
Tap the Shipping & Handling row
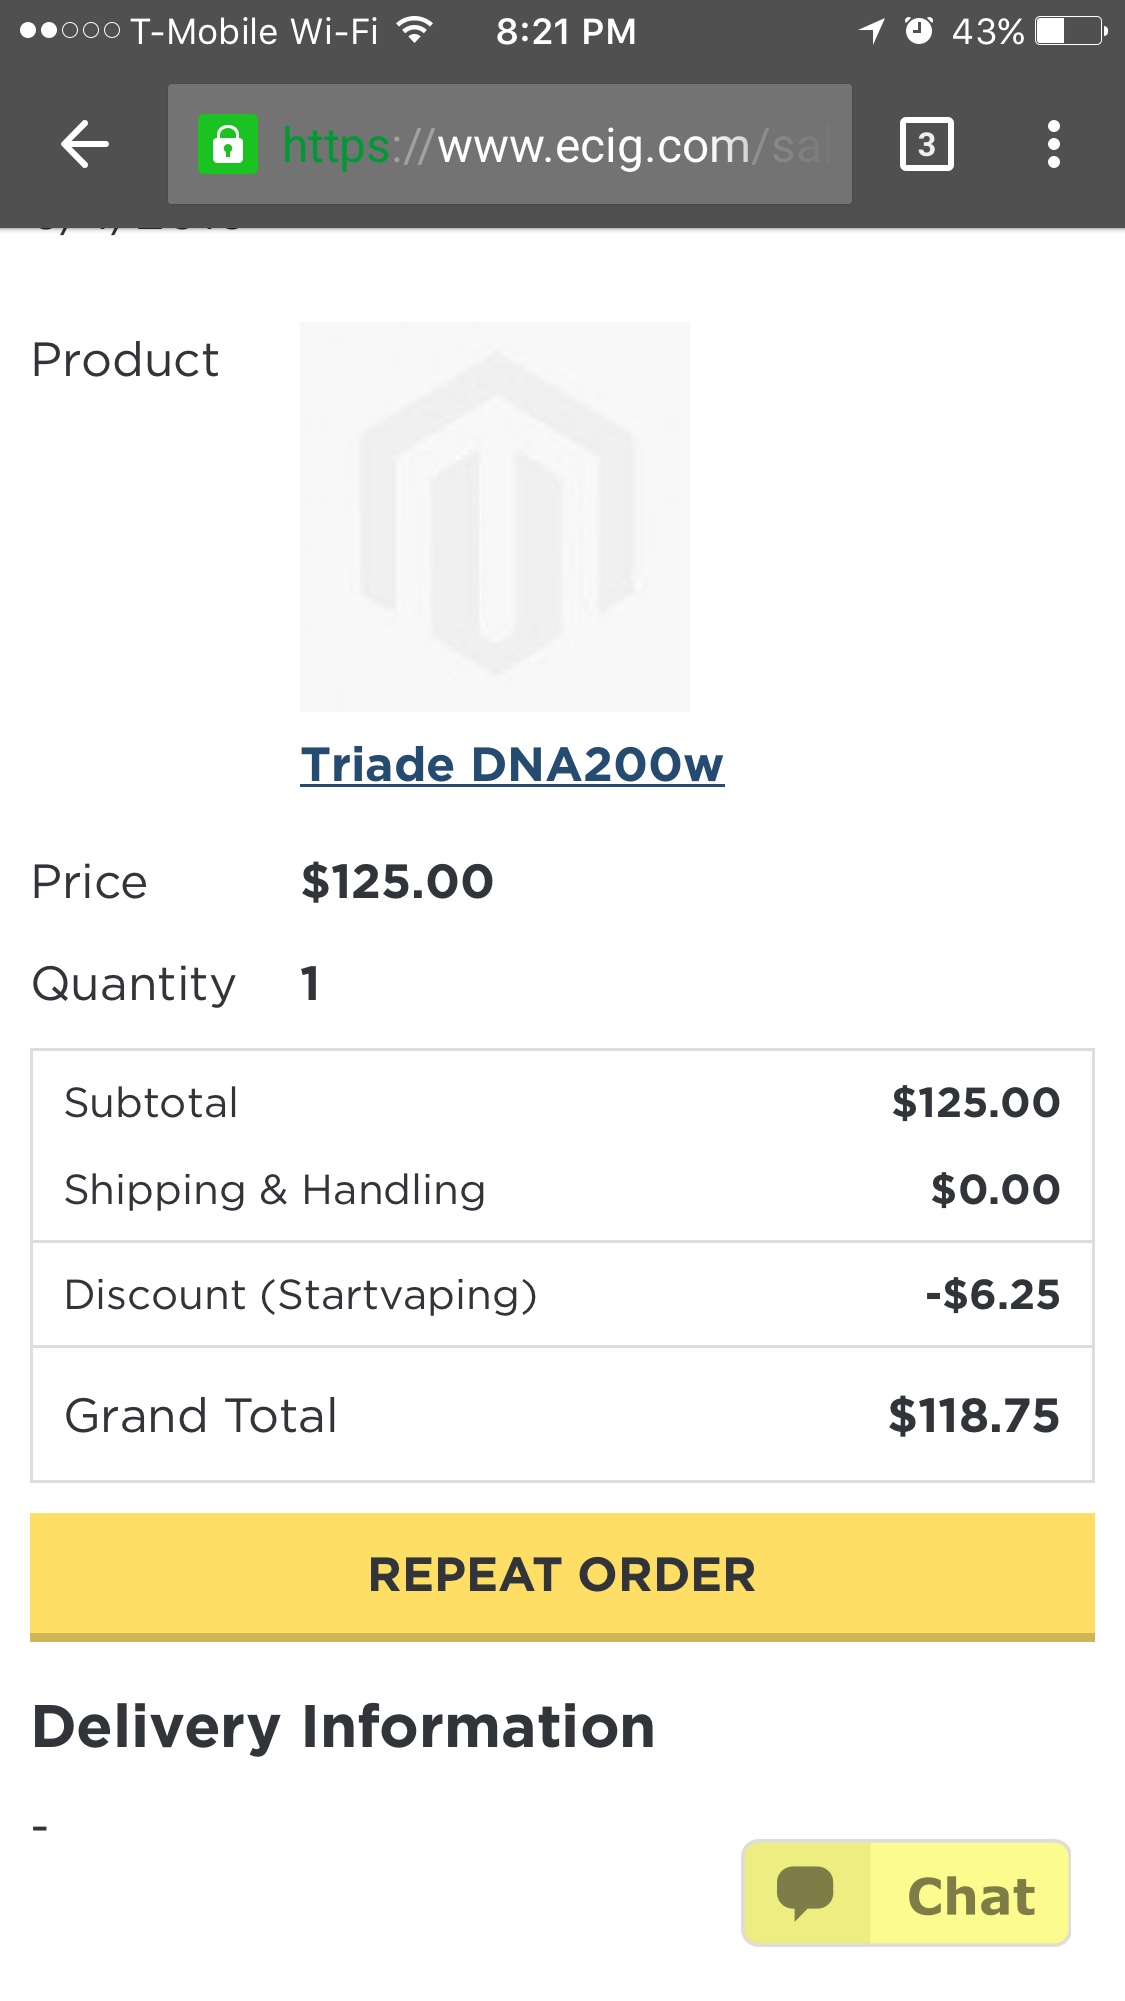(561, 1190)
